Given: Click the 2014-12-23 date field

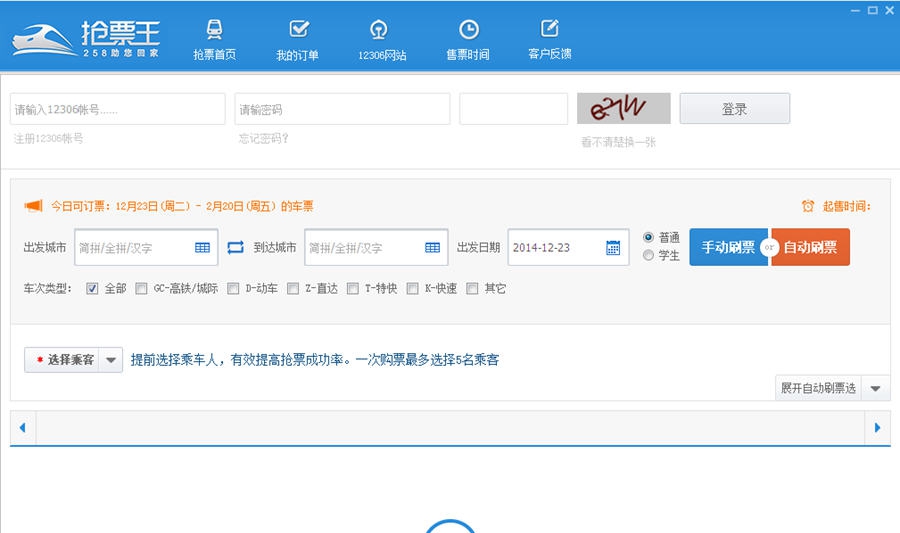Looking at the screenshot, I should (568, 247).
